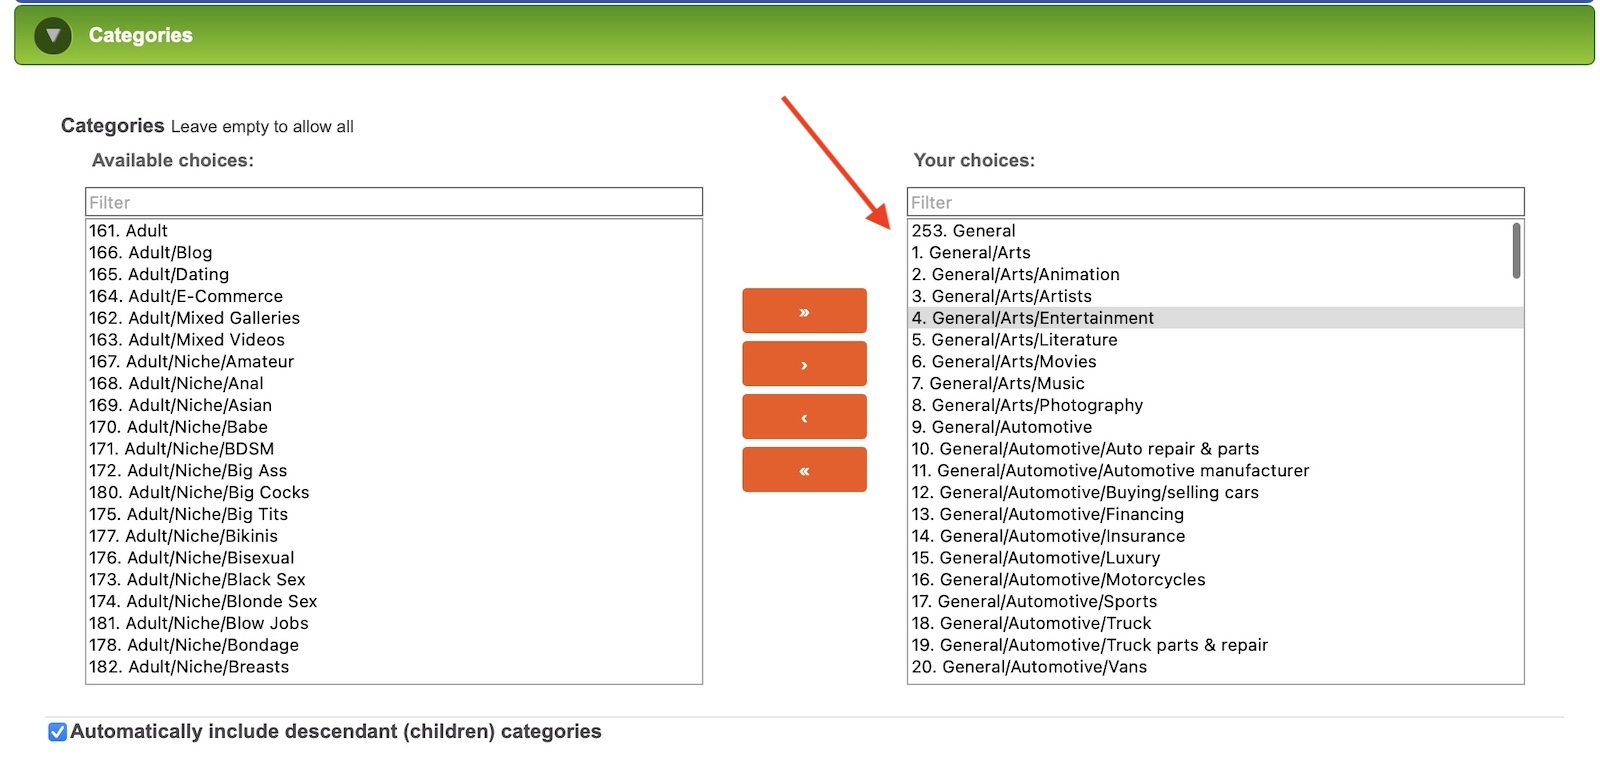Focus the Your choices filter field
1600x763 pixels.
pyautogui.click(x=1215, y=202)
